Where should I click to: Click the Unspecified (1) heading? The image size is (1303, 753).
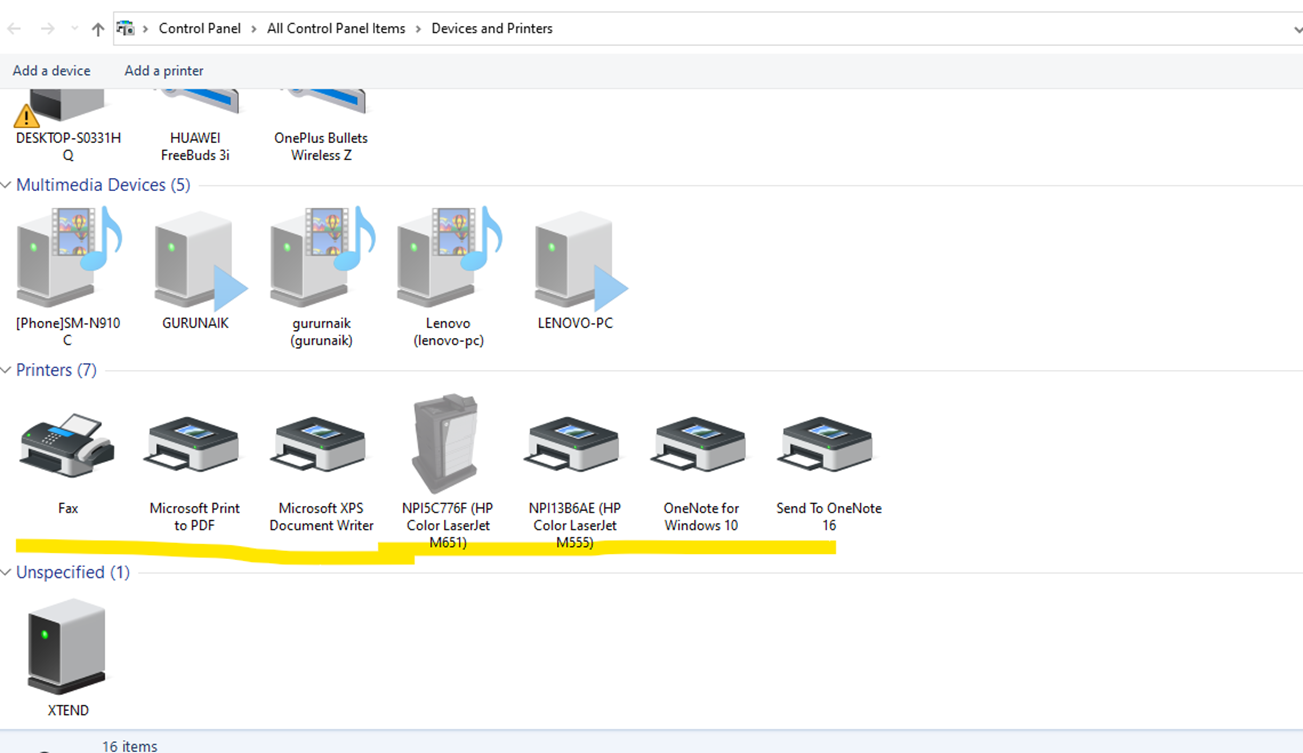click(73, 573)
